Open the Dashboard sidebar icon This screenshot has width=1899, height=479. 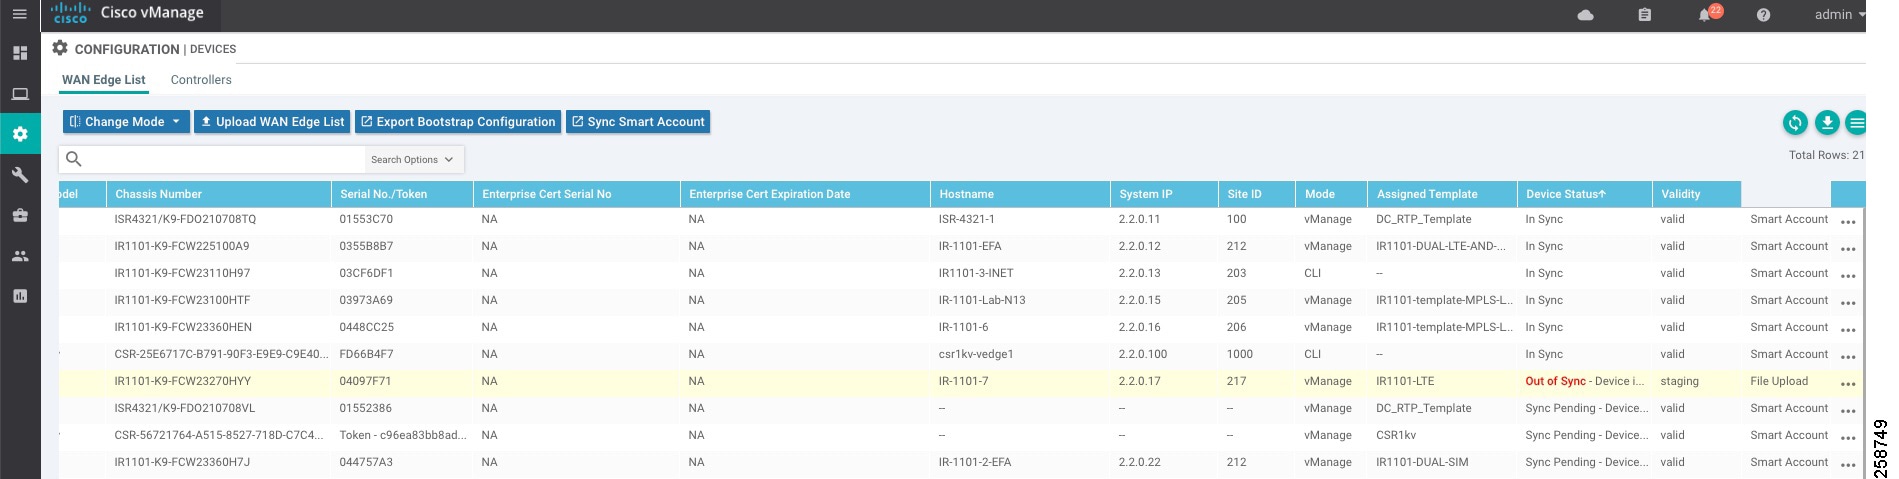click(20, 53)
